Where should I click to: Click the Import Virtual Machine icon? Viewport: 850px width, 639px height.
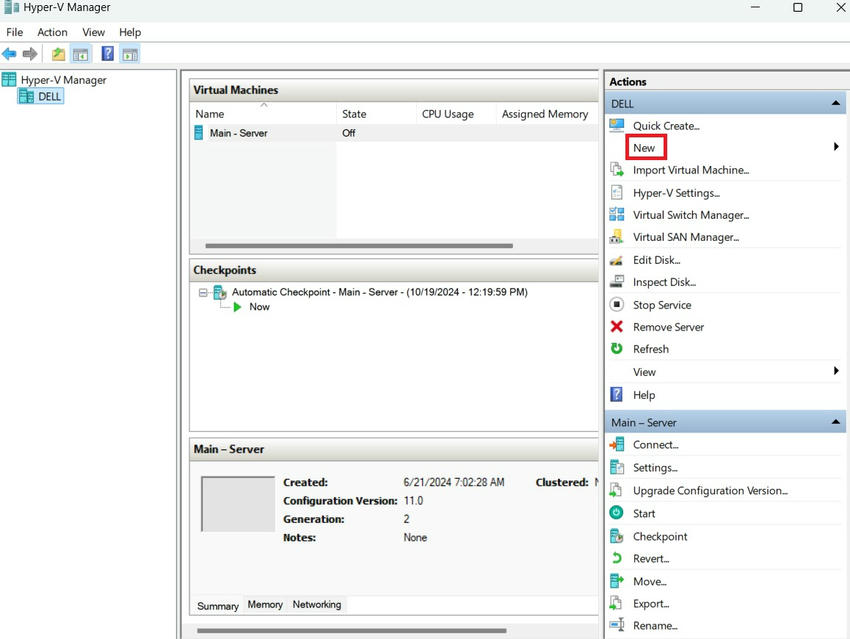click(616, 170)
